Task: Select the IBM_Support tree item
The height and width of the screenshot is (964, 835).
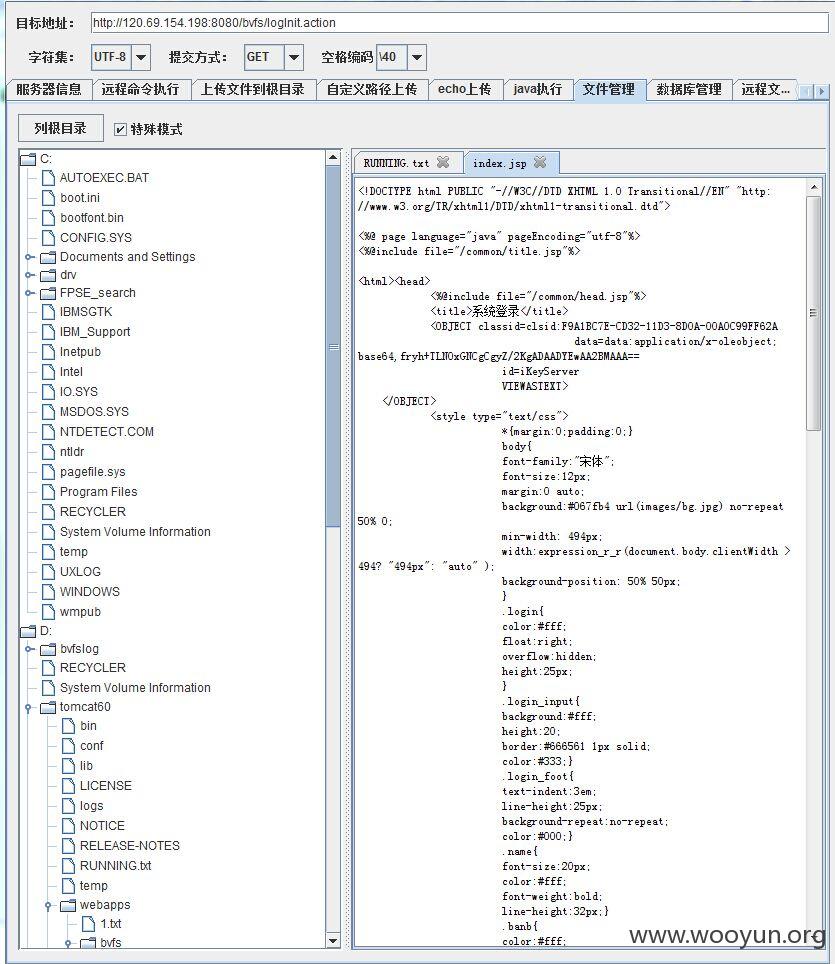Action: point(95,332)
